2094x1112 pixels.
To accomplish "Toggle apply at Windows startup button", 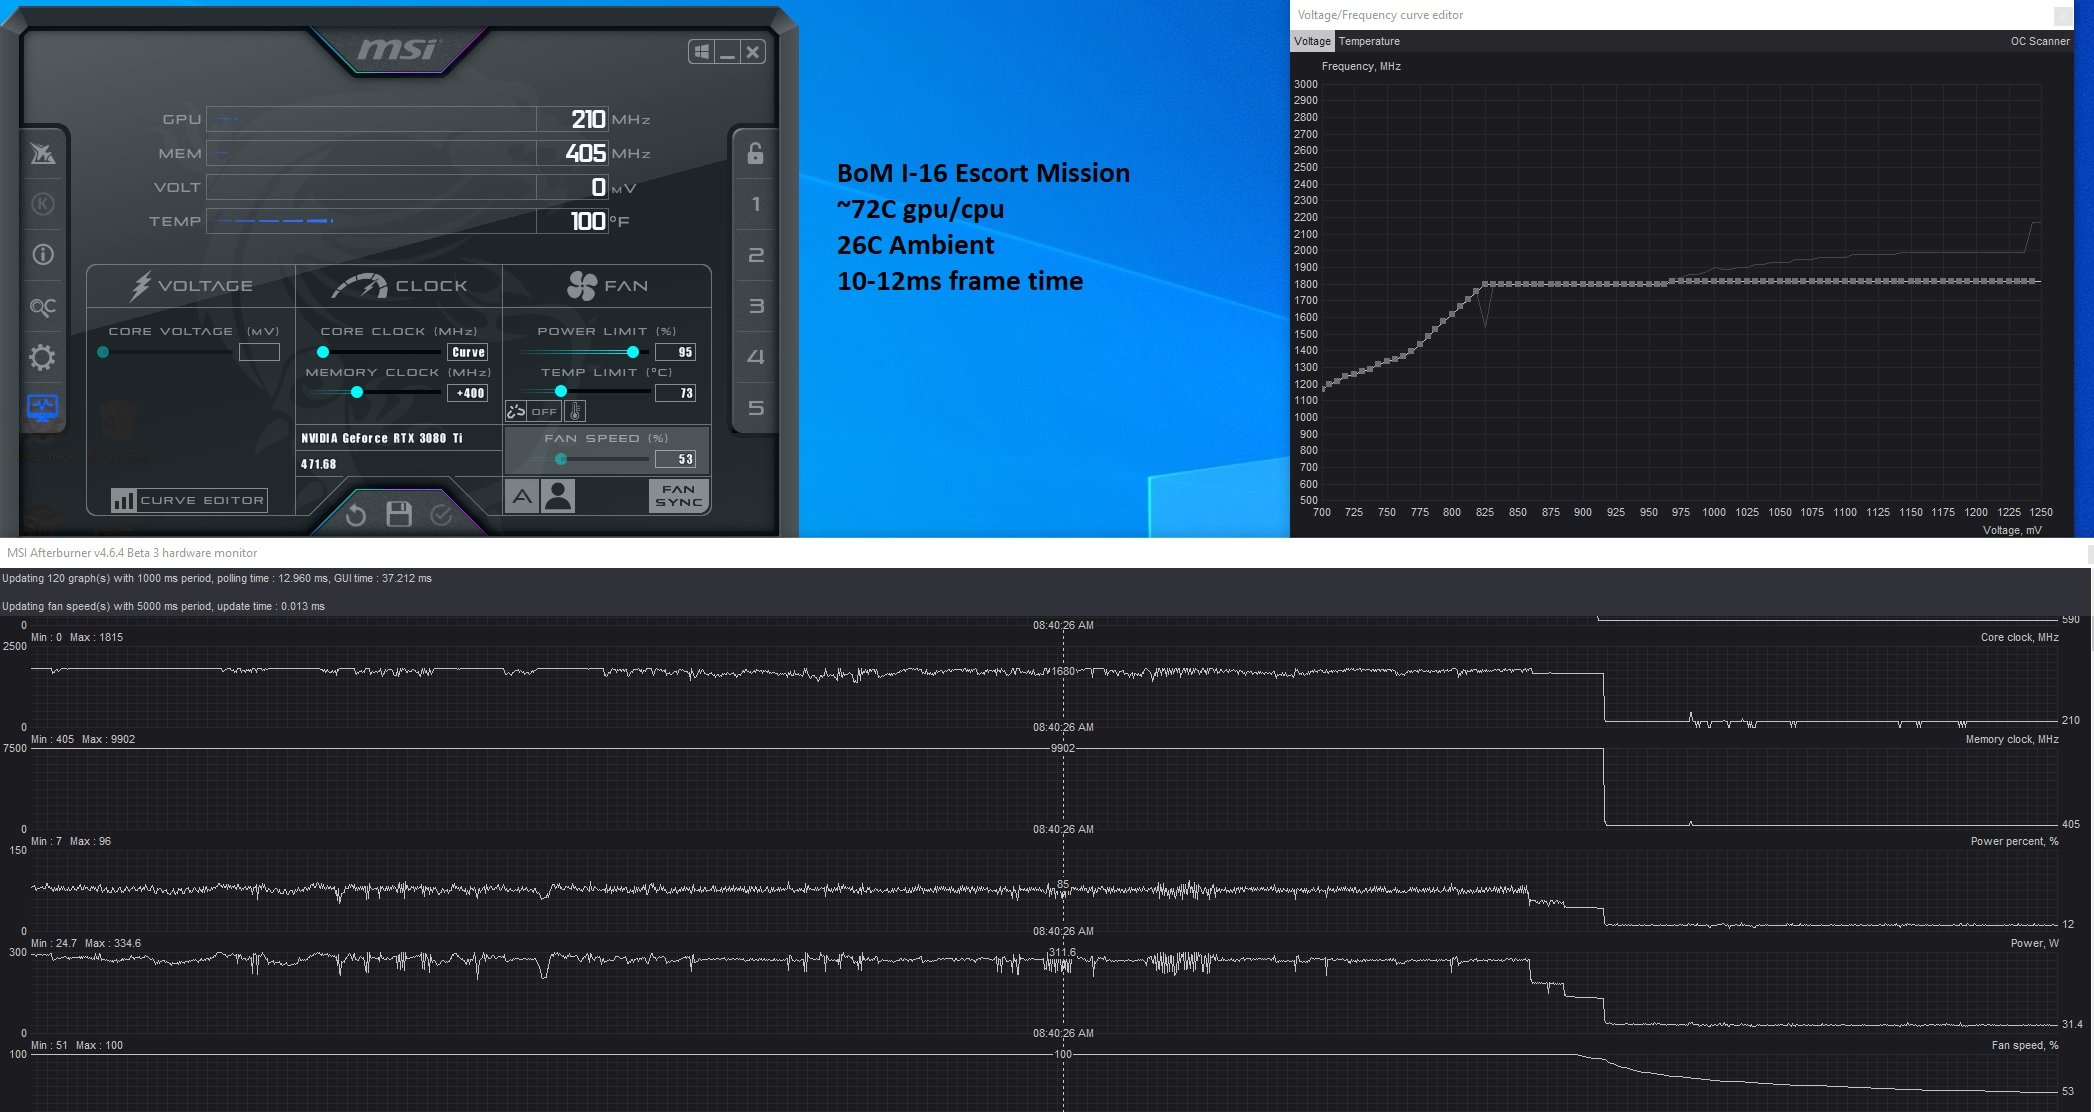I will pos(702,52).
